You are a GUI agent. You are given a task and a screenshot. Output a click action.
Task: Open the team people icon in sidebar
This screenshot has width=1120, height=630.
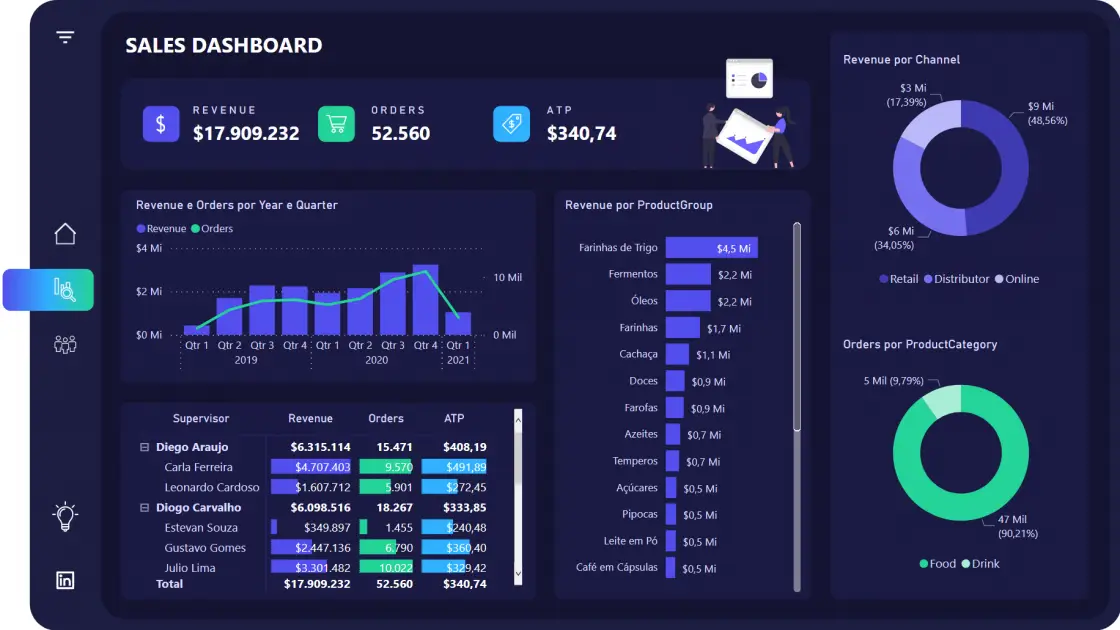(x=65, y=344)
